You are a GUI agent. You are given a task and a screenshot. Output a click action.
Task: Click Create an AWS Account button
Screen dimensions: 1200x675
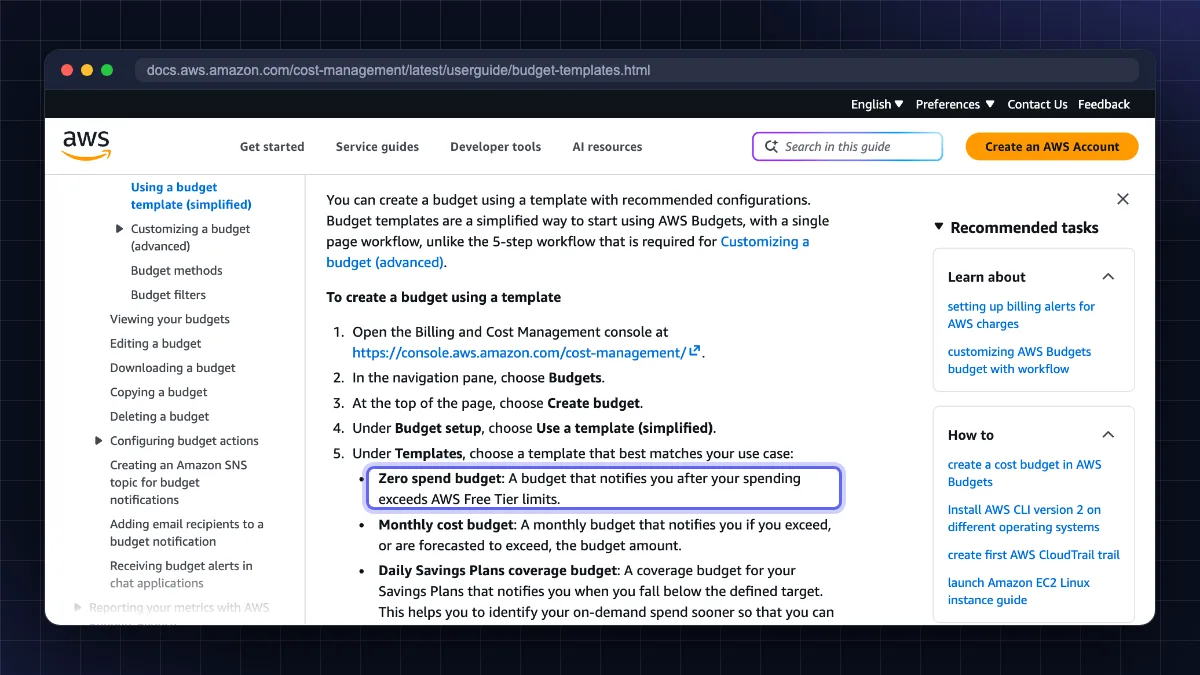click(x=1052, y=146)
